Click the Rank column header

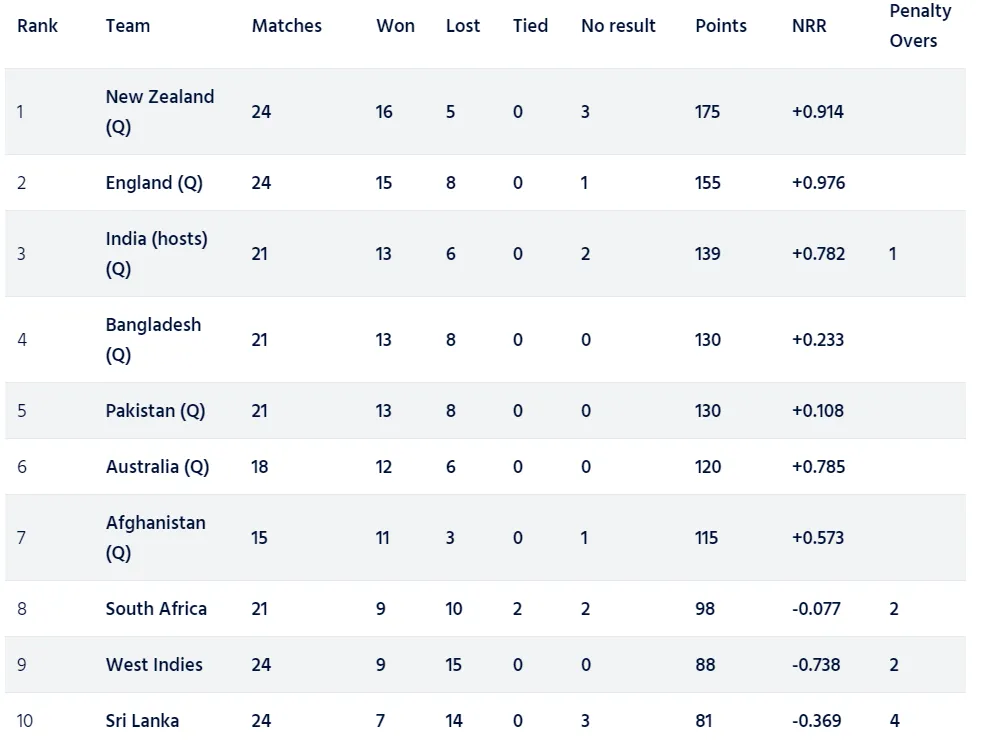point(37,26)
